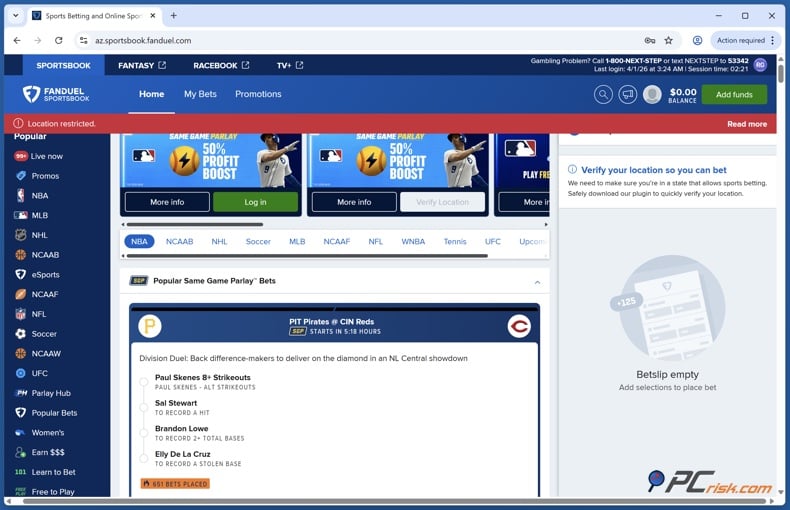Open Live now in sidebar
Viewport: 790px width, 510px height.
click(39, 156)
